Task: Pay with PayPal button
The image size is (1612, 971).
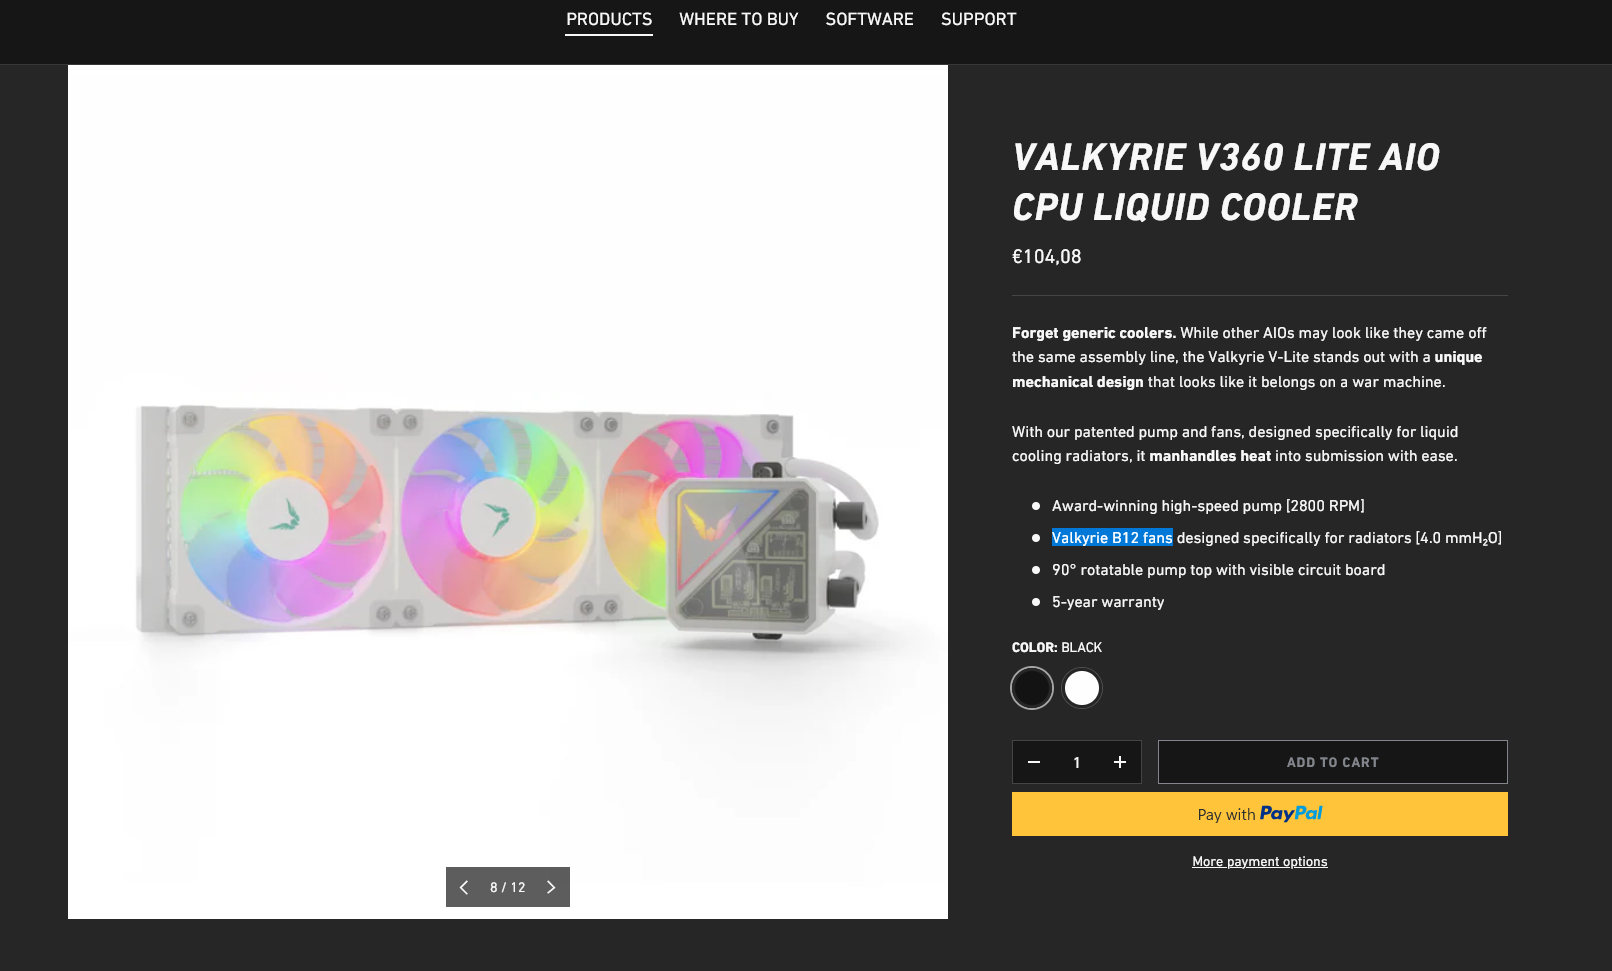Action: click(x=1260, y=814)
